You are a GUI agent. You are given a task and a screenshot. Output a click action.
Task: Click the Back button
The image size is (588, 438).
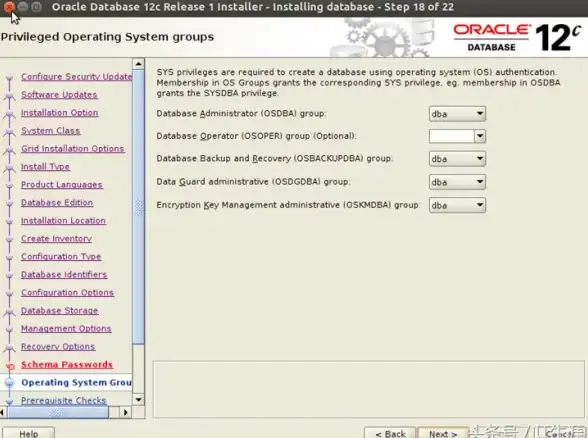click(x=390, y=434)
